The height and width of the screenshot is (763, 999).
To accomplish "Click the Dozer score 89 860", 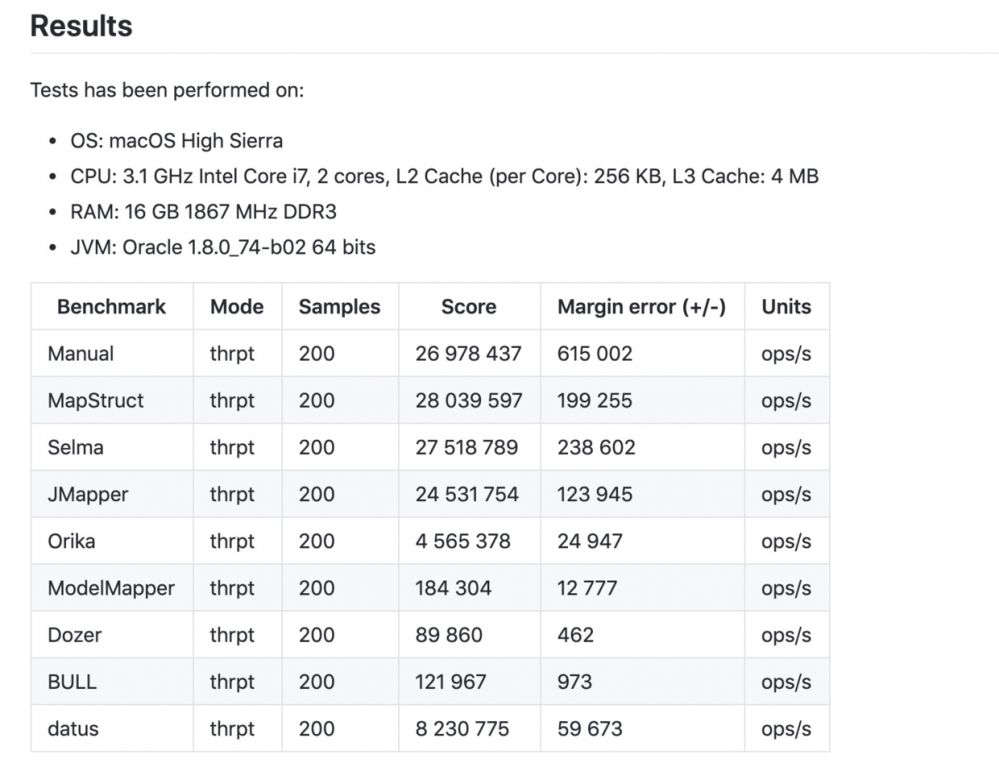I will [449, 636].
